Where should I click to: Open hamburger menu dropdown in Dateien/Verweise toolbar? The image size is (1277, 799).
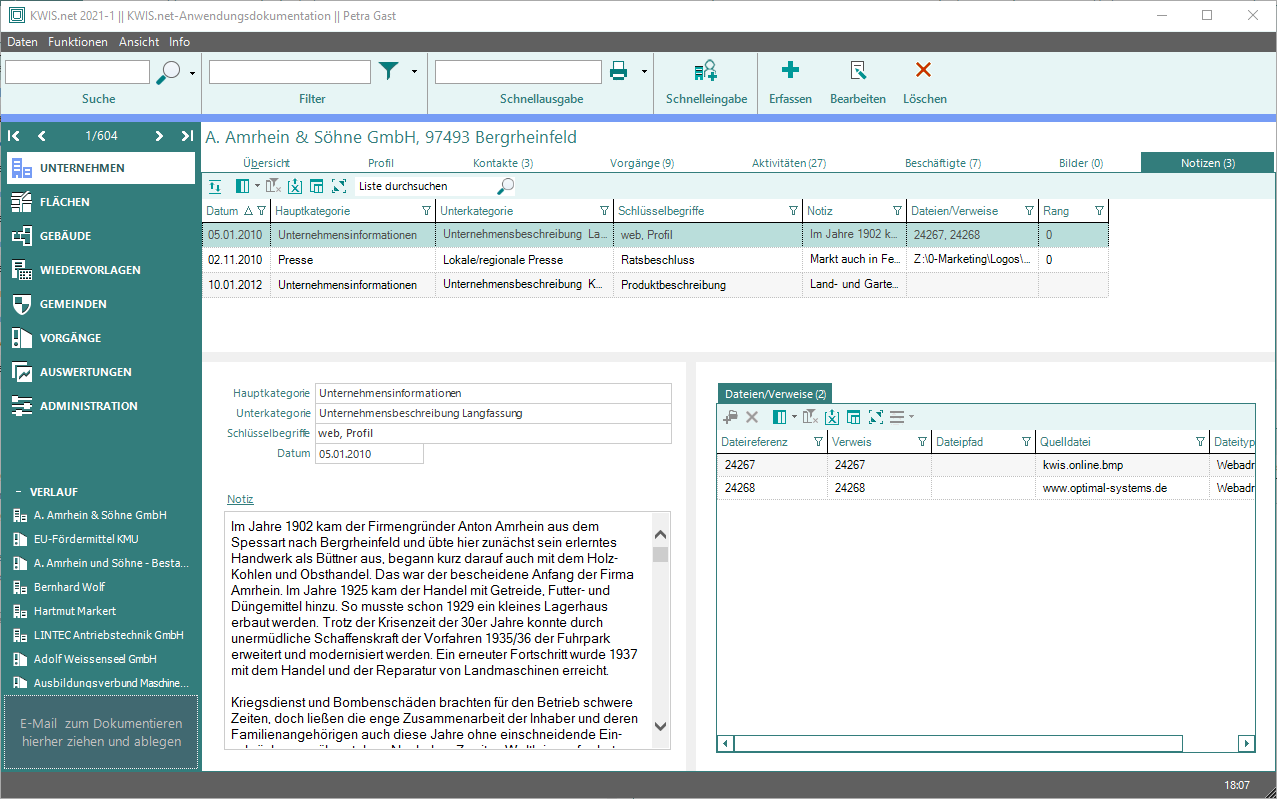coord(911,417)
